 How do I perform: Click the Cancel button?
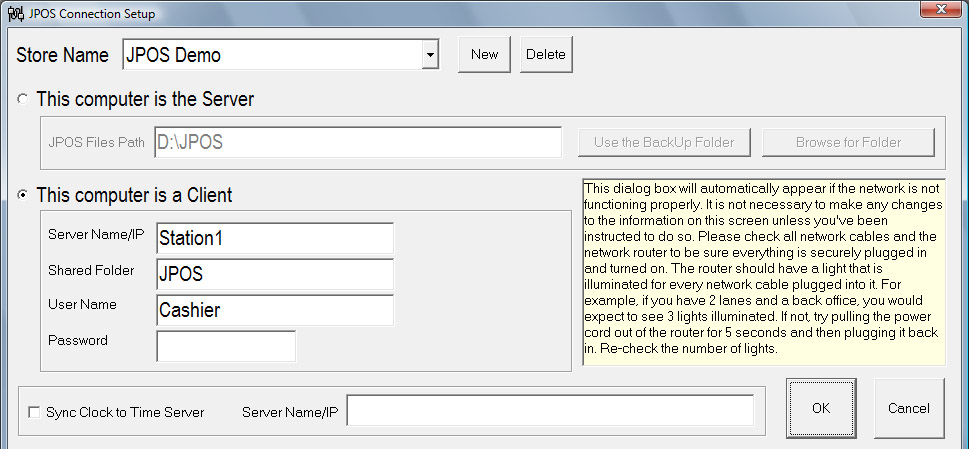[908, 408]
